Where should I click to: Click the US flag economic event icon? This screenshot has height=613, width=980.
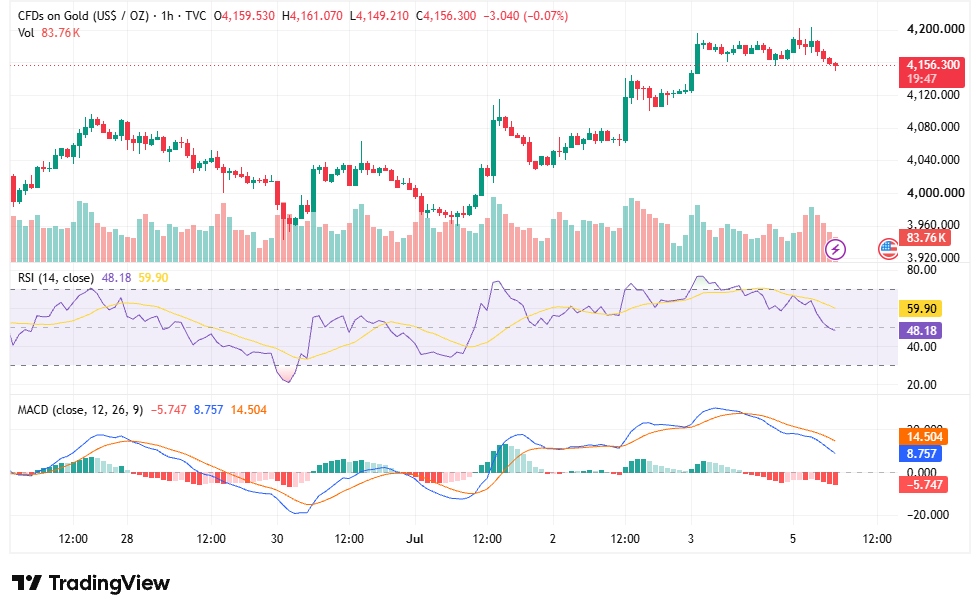tap(888, 249)
